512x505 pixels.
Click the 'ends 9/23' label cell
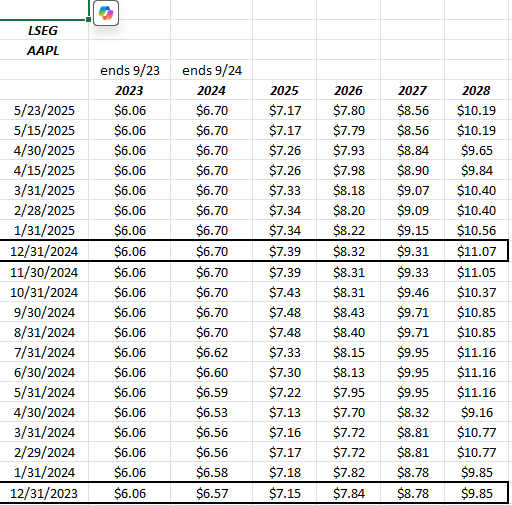tap(130, 70)
